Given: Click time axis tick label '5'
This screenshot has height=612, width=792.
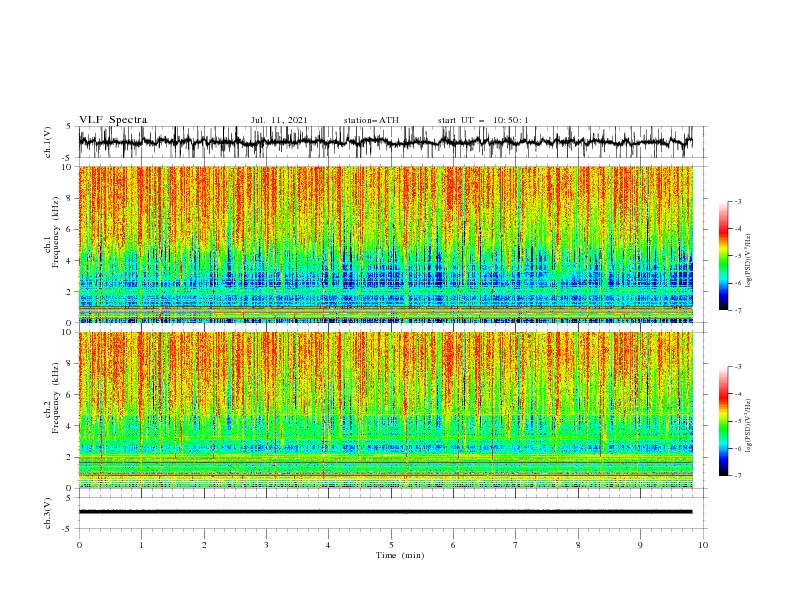Looking at the screenshot, I should [x=391, y=545].
